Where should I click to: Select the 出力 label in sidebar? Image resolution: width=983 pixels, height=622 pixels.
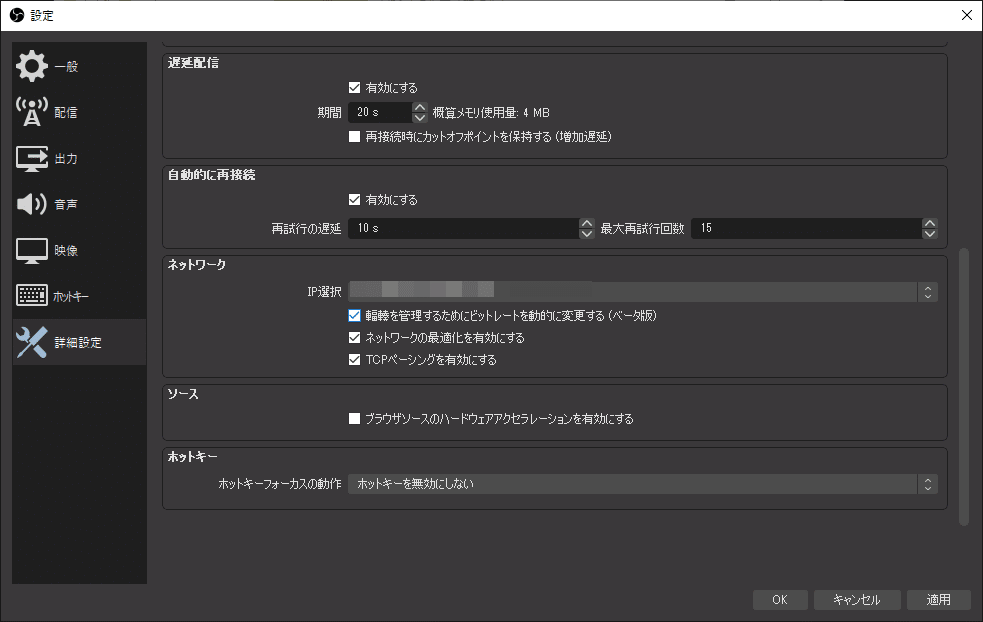coord(66,159)
